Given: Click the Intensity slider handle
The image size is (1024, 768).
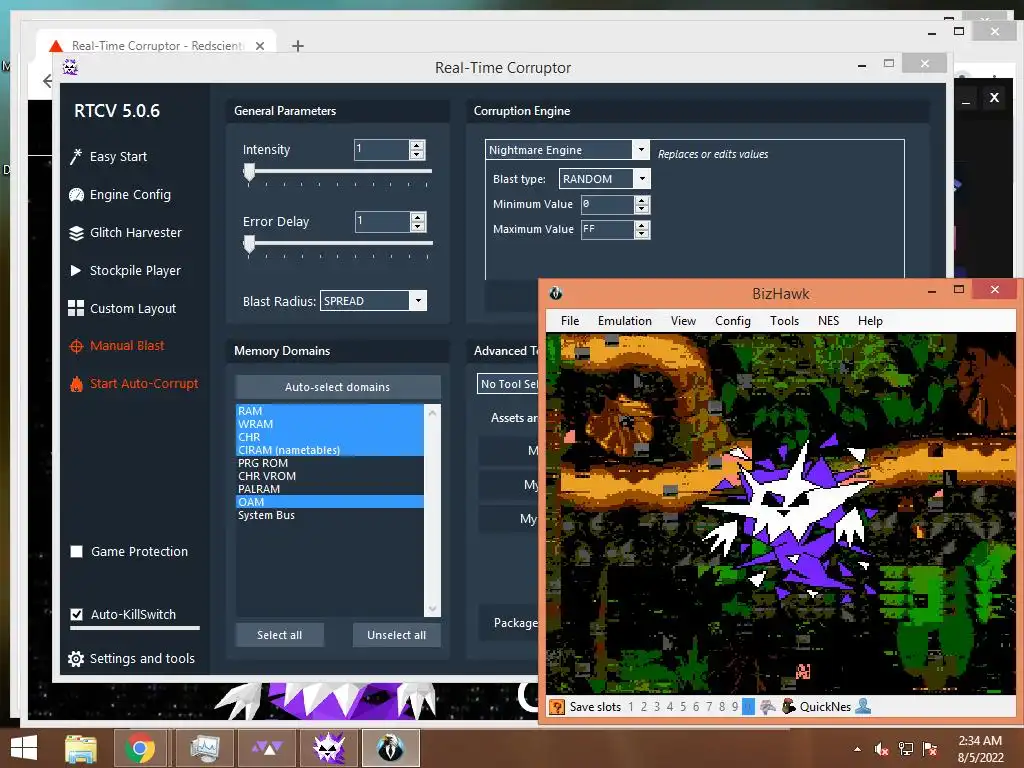Looking at the screenshot, I should coord(249,172).
